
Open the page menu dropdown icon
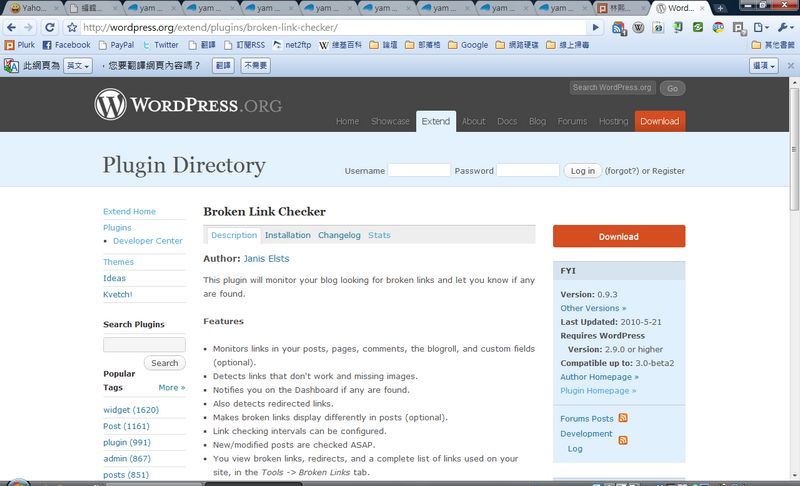[761, 28]
